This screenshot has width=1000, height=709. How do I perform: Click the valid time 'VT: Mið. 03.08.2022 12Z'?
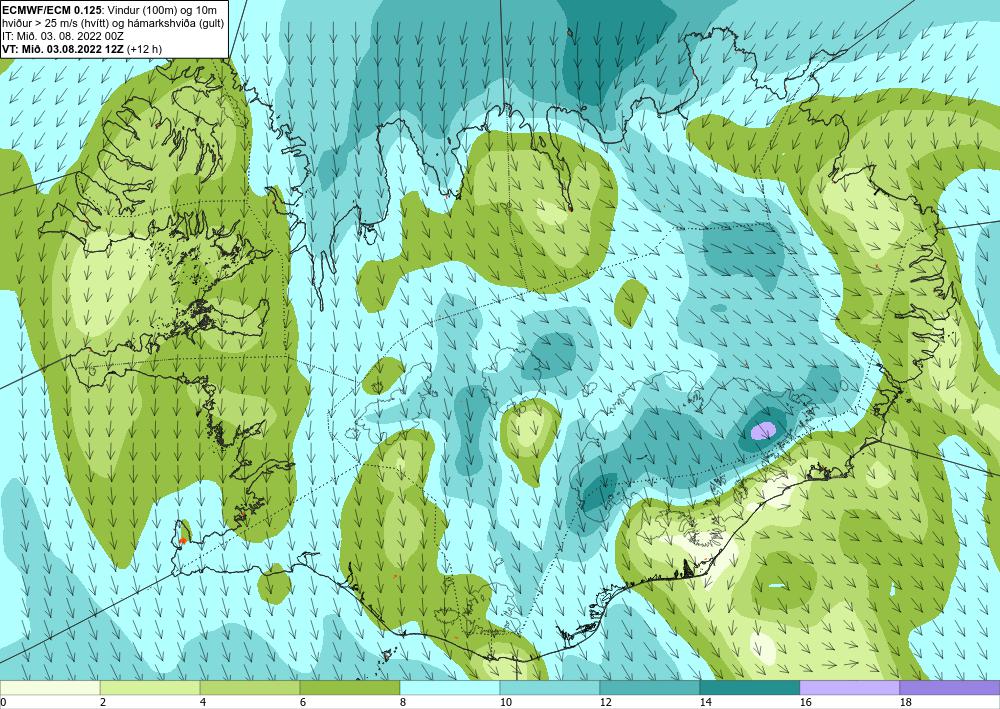coord(64,48)
